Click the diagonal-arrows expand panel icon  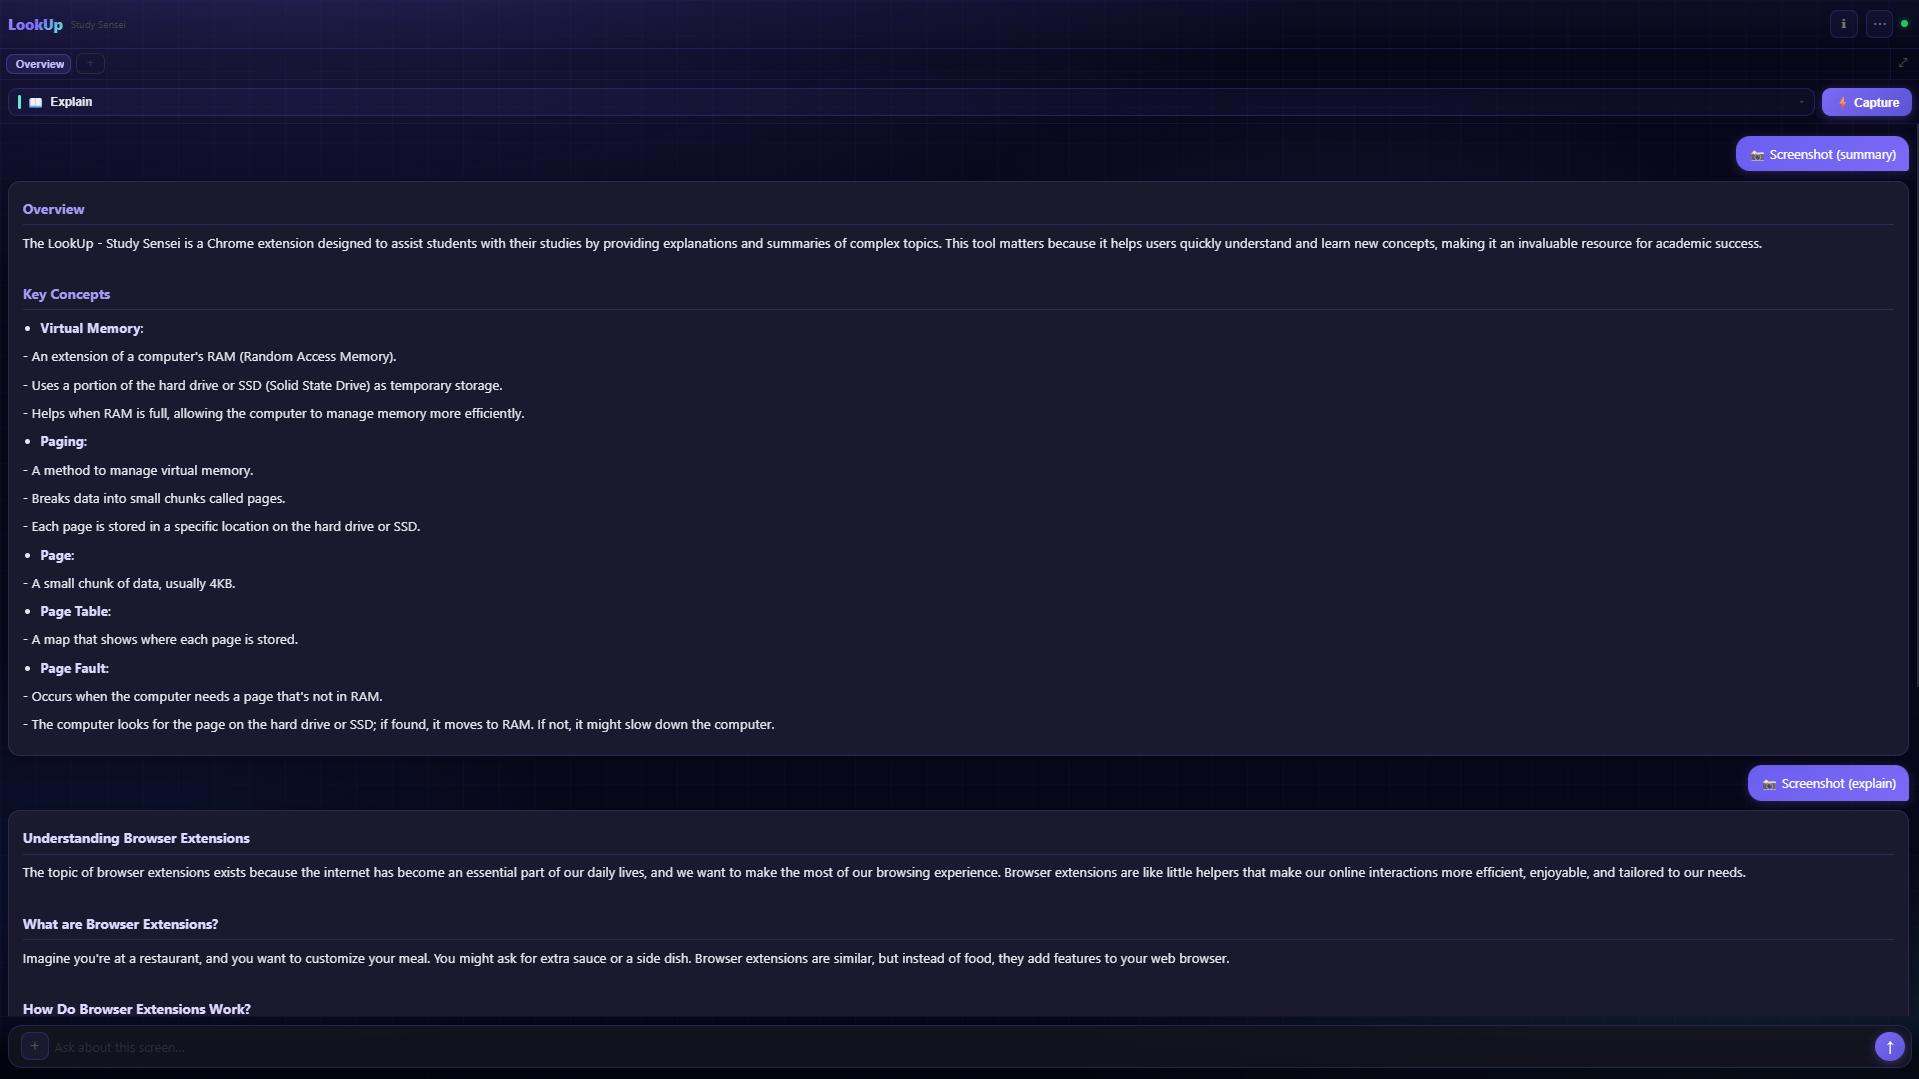pos(1902,63)
